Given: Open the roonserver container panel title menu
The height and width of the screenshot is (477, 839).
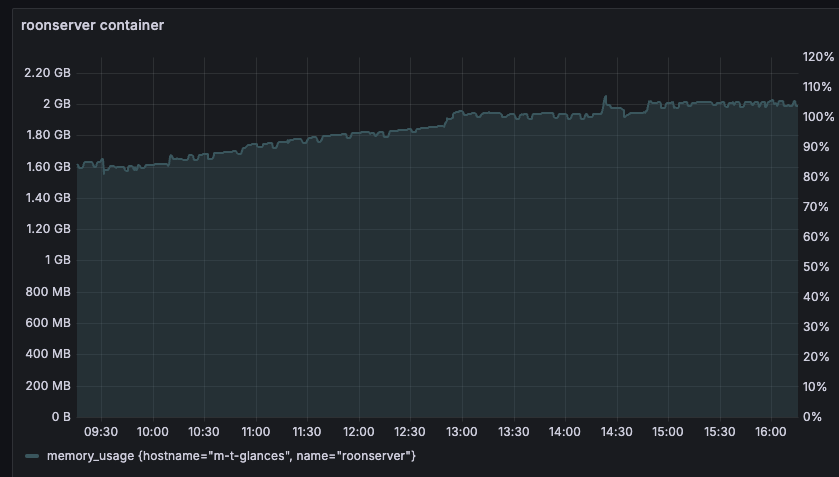Looking at the screenshot, I should point(92,25).
